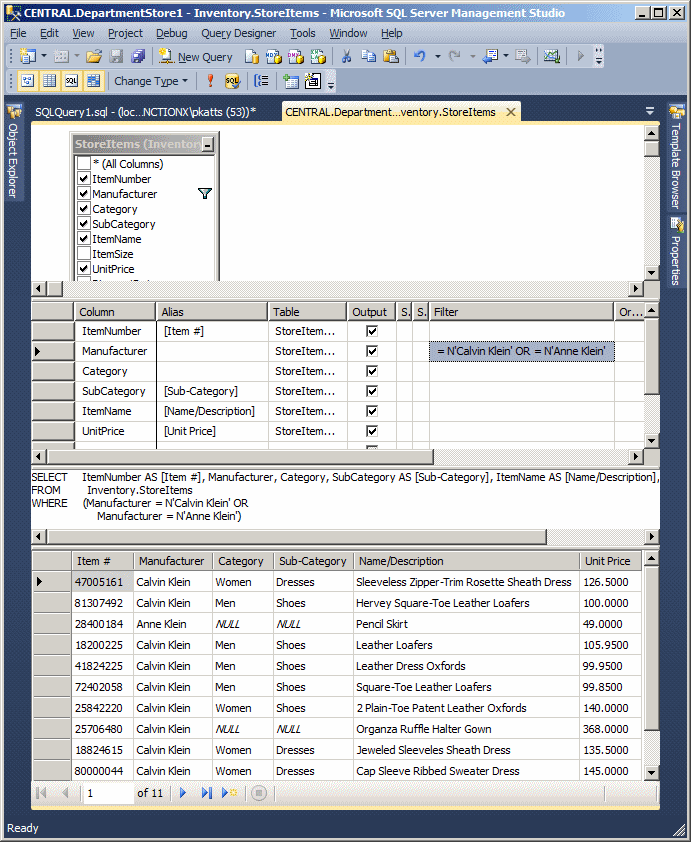This screenshot has height=842, width=691.
Task: Open the Query Designer menu
Action: [238, 33]
